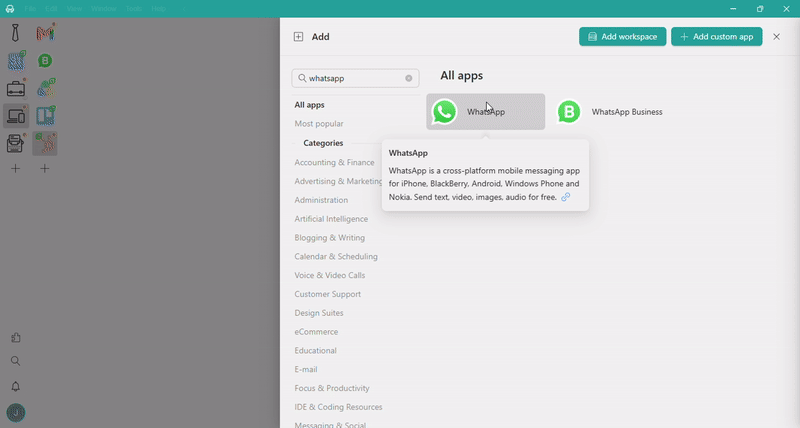The image size is (800, 428).
Task: Open the tie icon workspace
Action: (x=15, y=33)
